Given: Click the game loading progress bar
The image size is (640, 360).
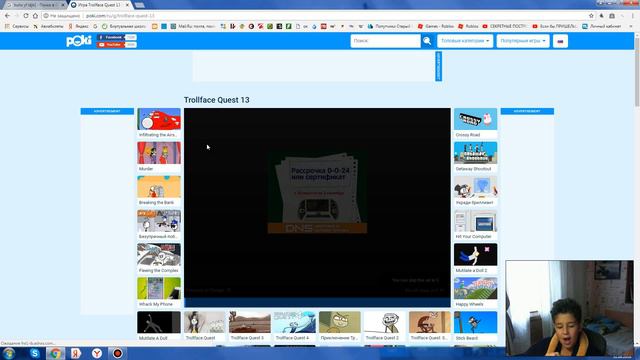Looking at the screenshot, I should 317,302.
